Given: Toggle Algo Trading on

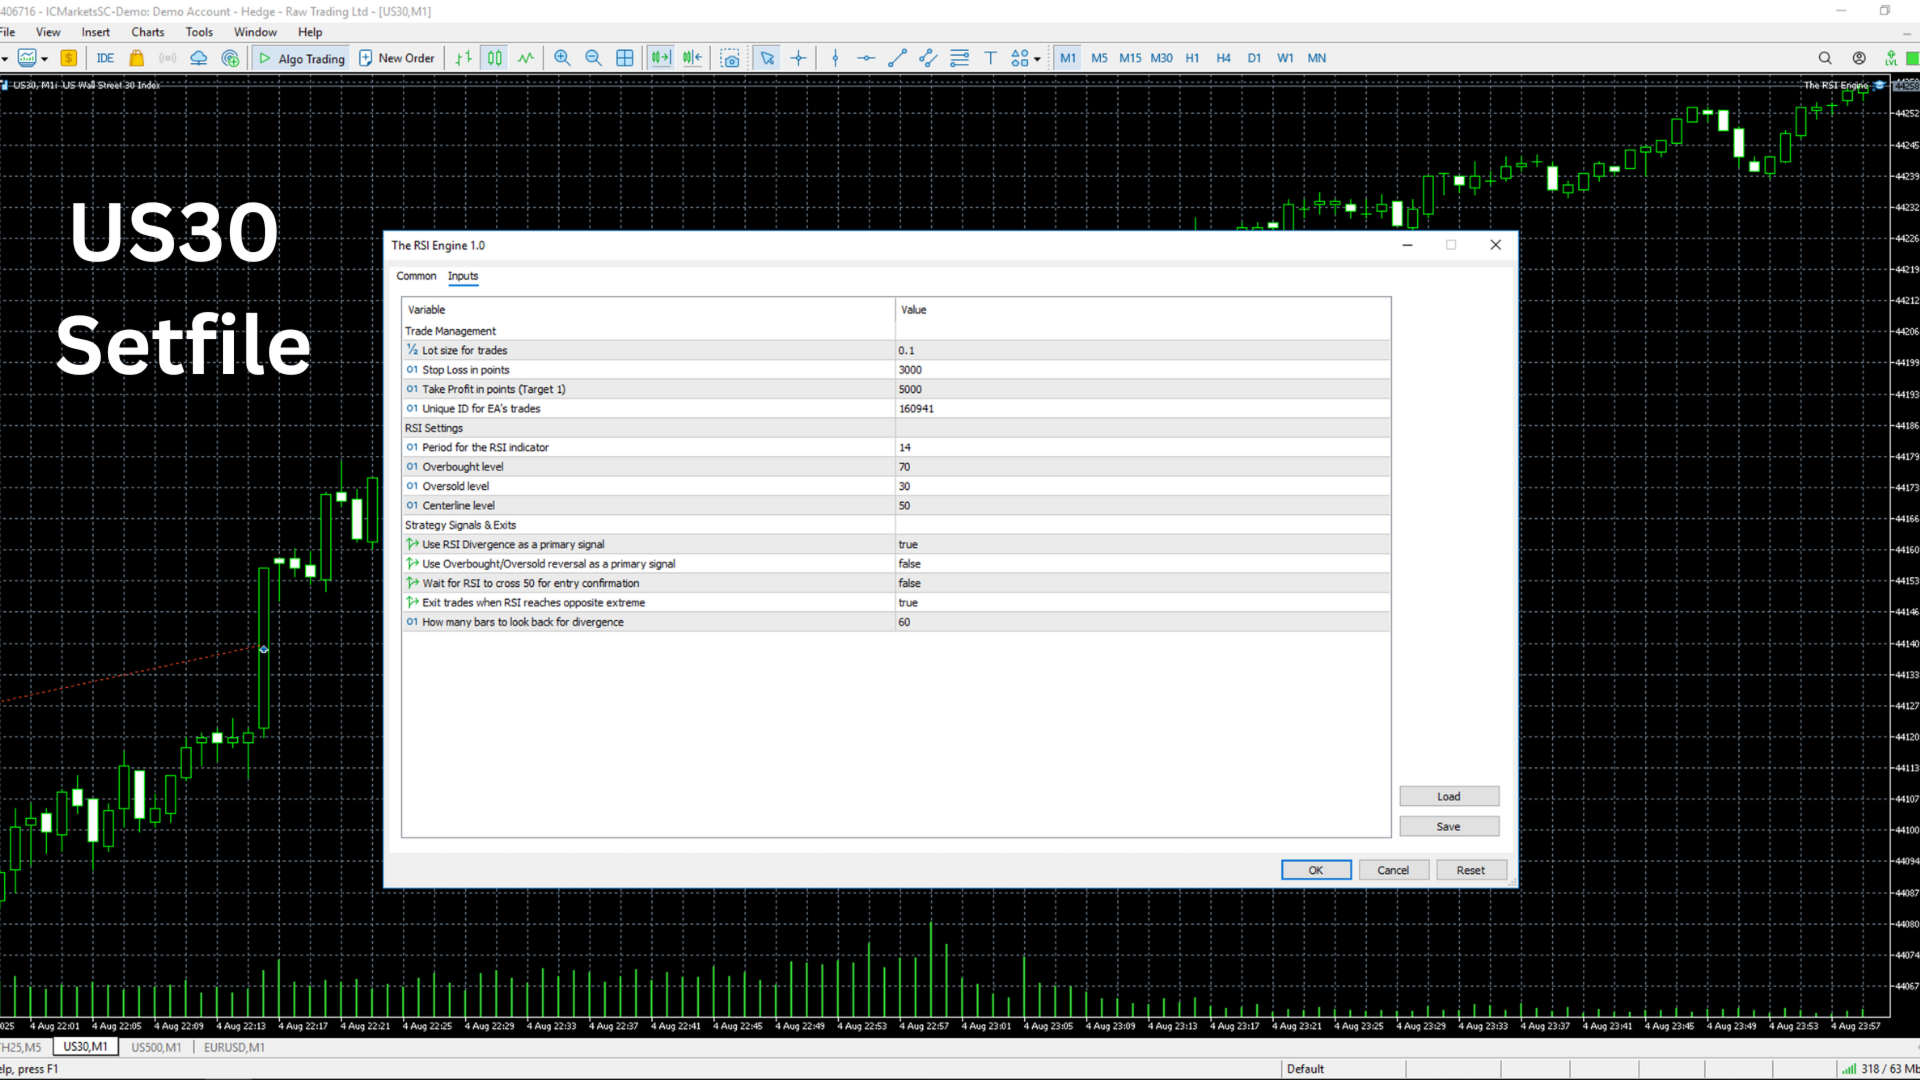Looking at the screenshot, I should (x=301, y=58).
